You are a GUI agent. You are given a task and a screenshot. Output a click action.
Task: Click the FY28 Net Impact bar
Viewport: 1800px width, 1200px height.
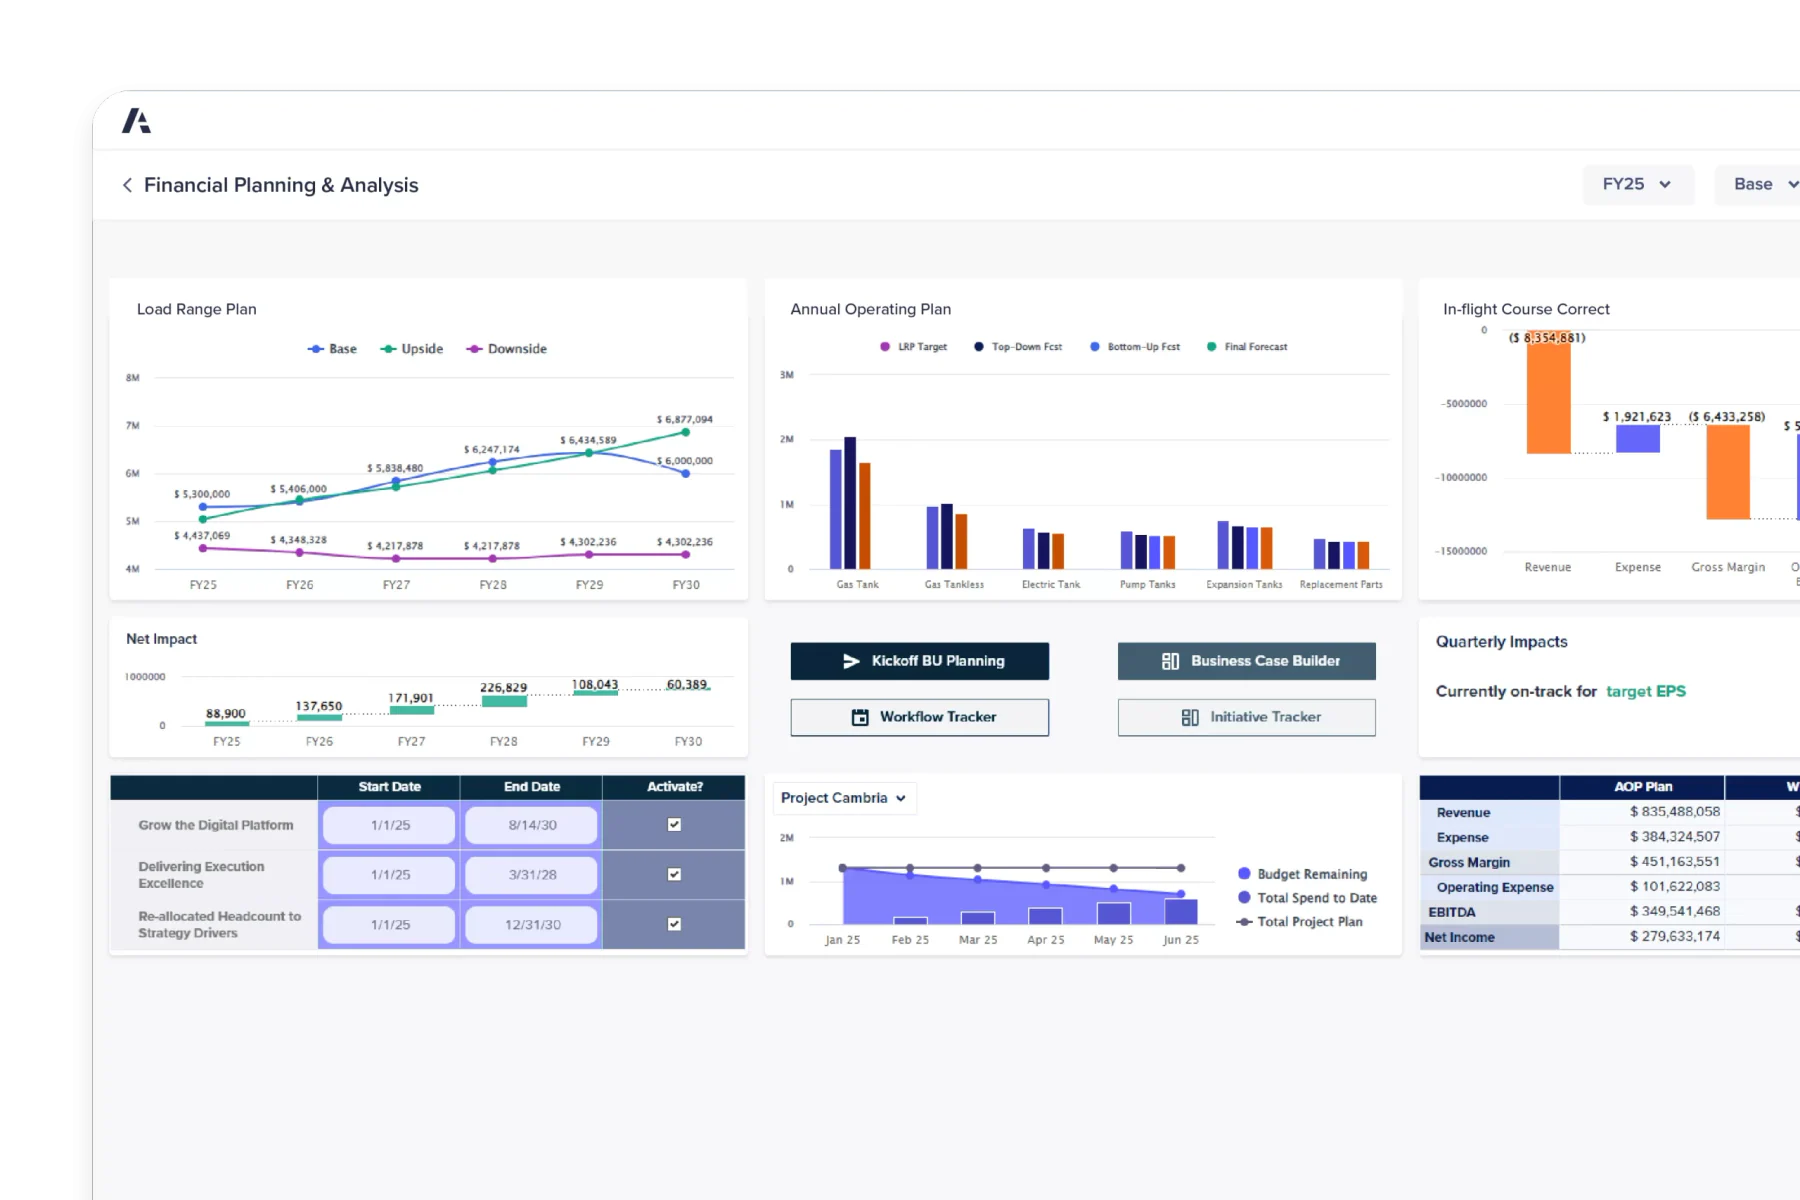coord(504,702)
